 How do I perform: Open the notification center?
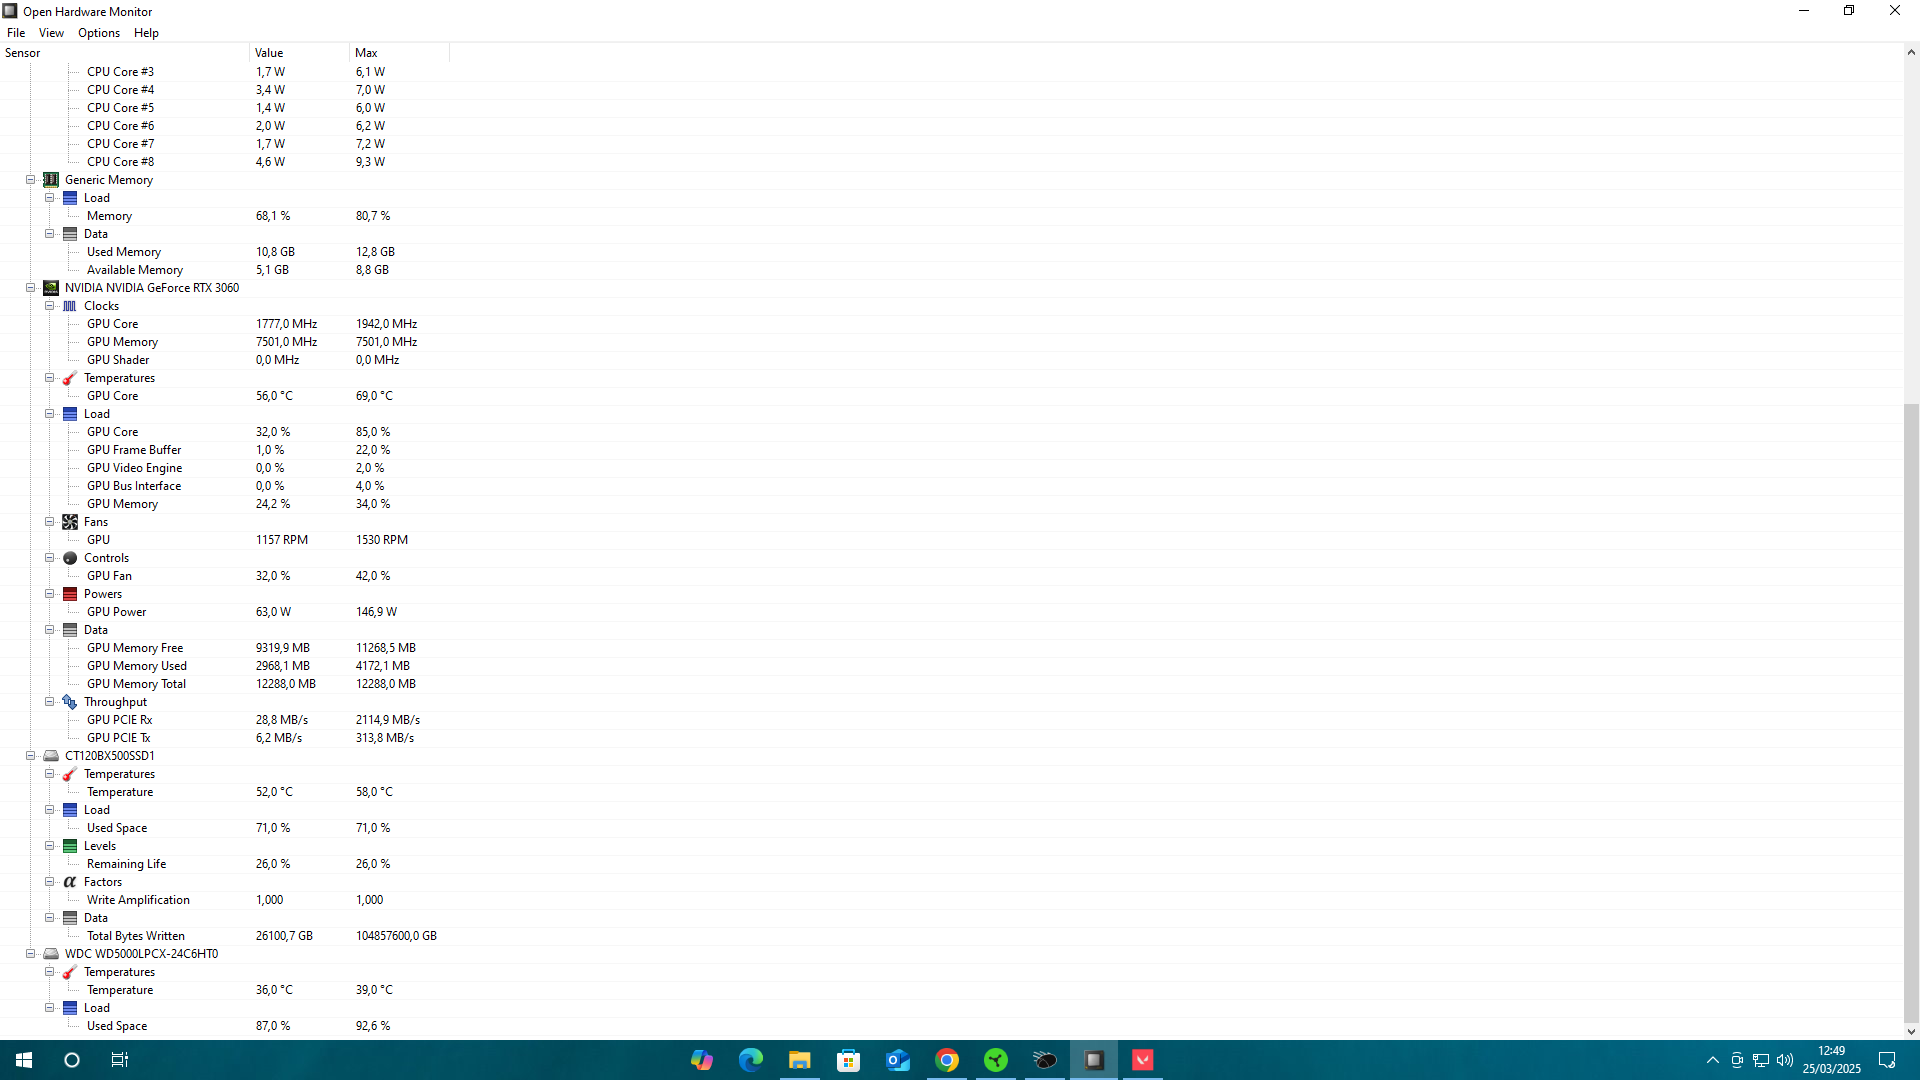pyautogui.click(x=1887, y=1060)
